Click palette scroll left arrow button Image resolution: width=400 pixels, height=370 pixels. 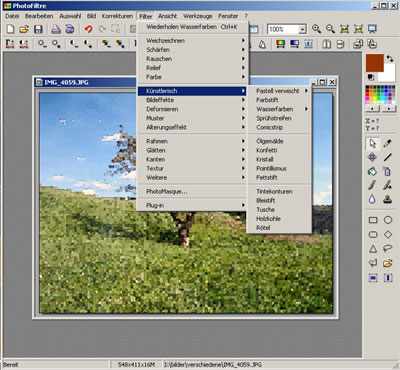(x=373, y=109)
